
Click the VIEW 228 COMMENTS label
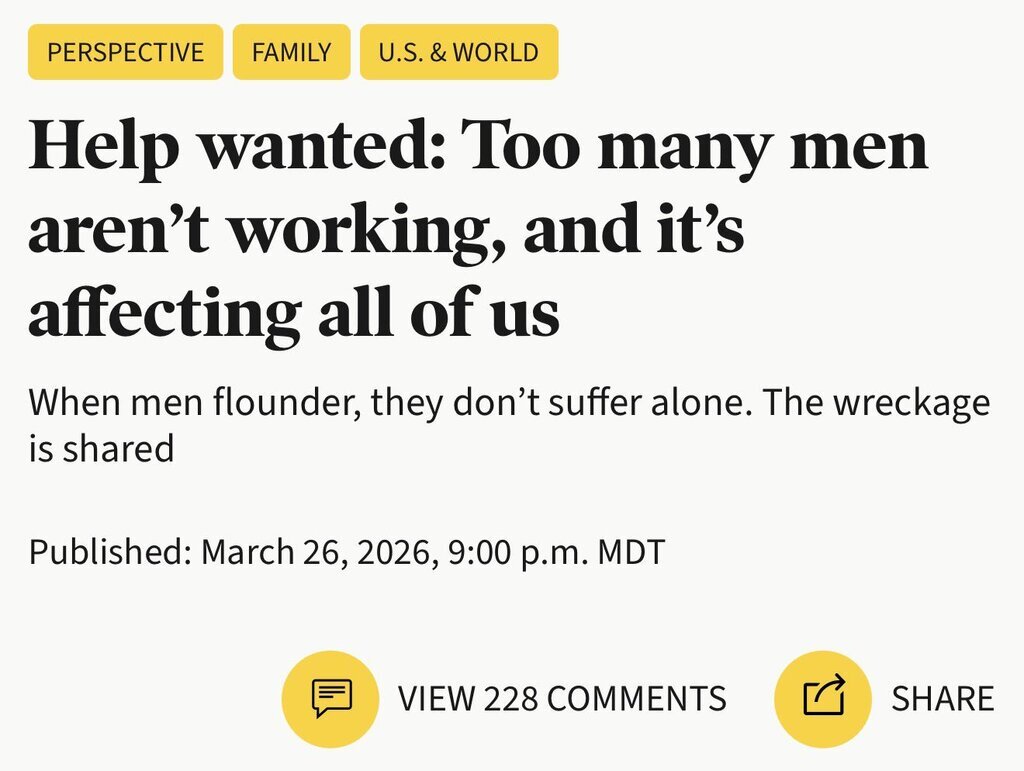(562, 698)
